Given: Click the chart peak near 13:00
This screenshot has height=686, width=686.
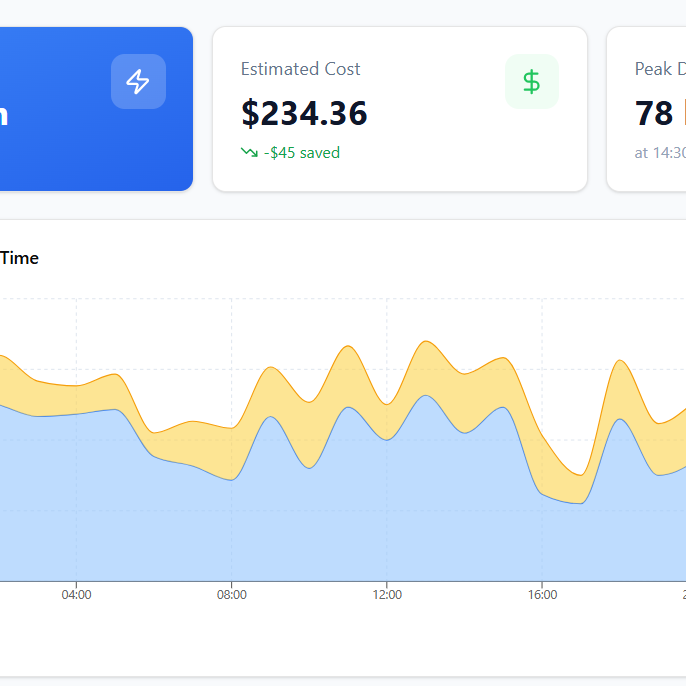Looking at the screenshot, I should (x=427, y=342).
